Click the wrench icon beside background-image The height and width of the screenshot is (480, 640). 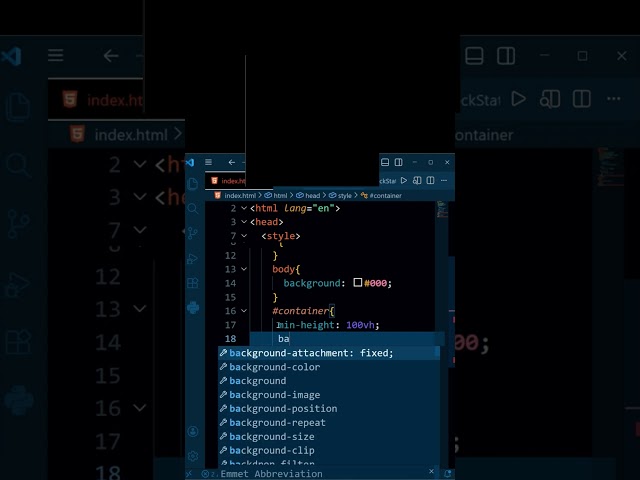[223, 394]
